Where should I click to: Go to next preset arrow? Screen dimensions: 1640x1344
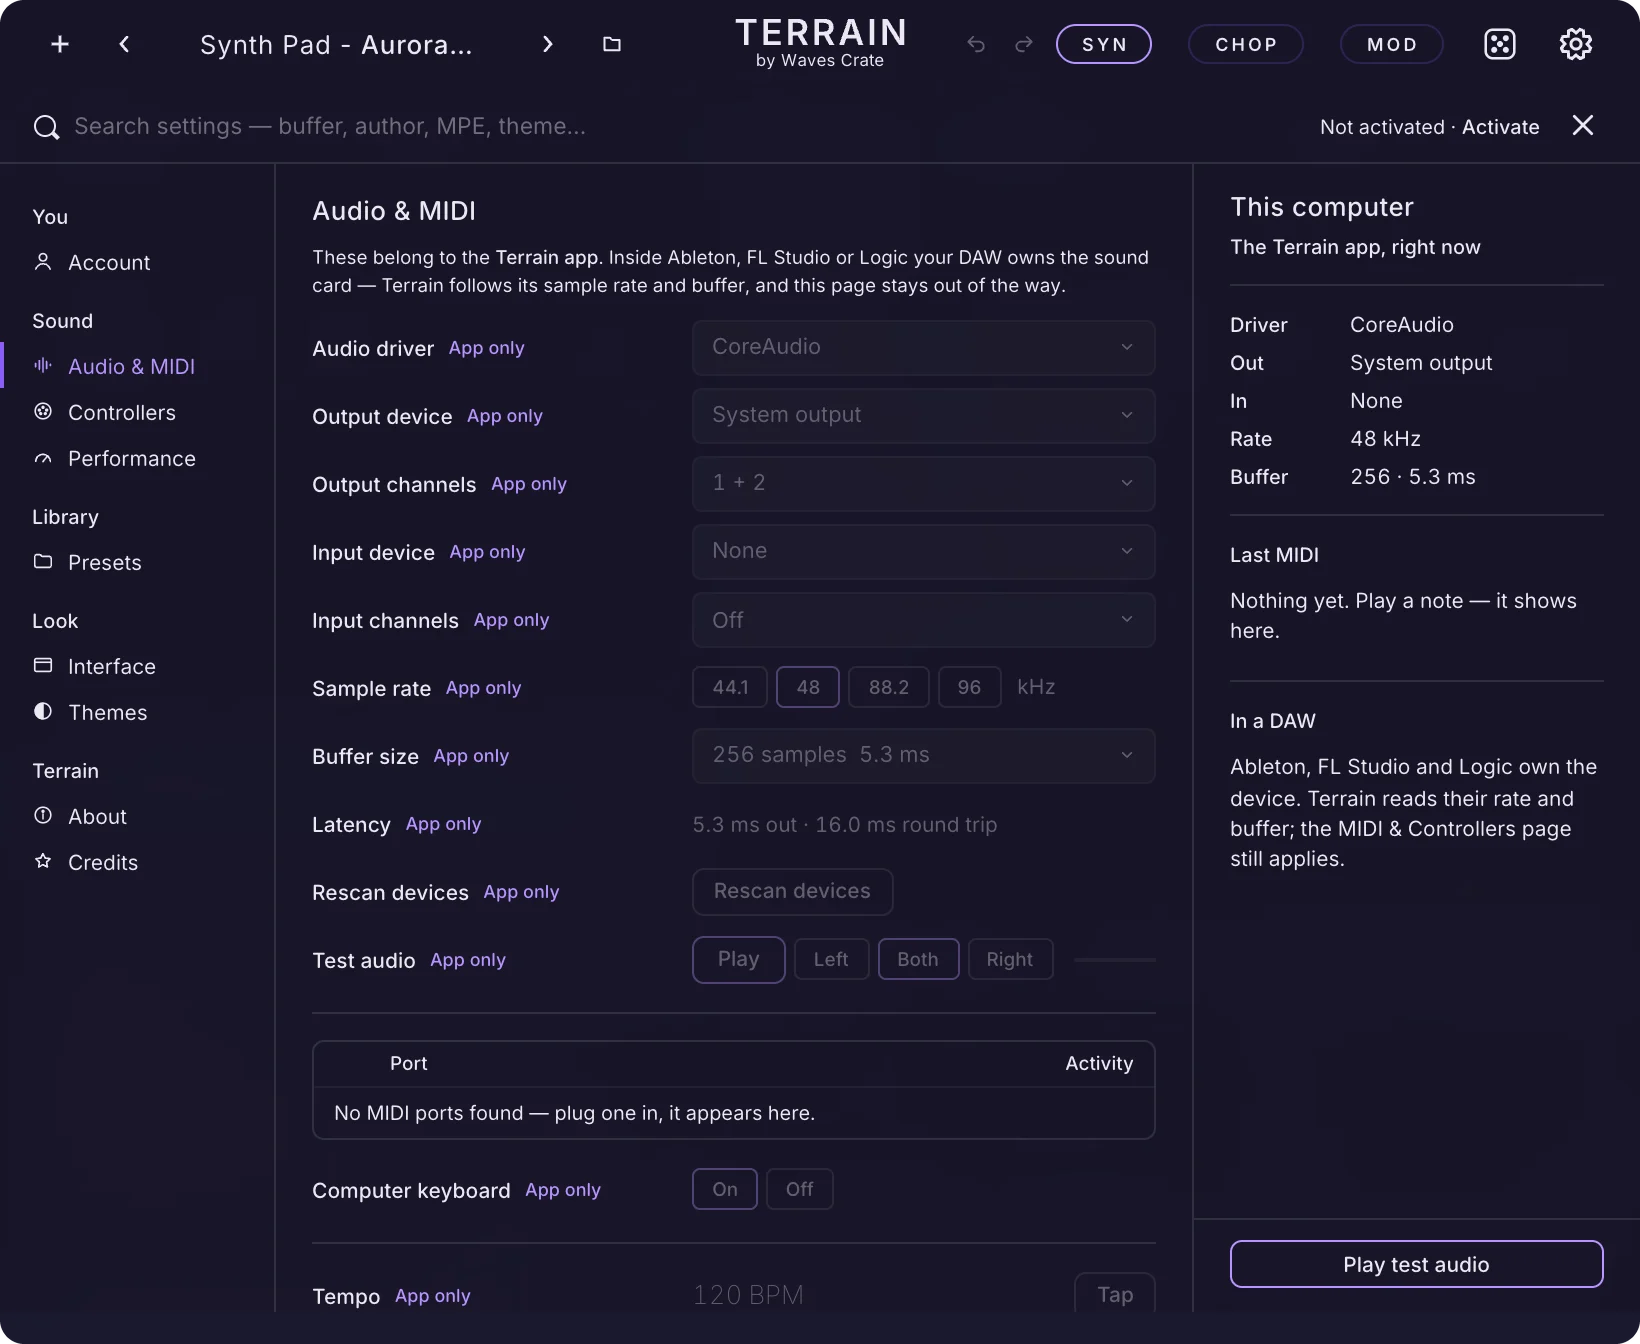(547, 44)
